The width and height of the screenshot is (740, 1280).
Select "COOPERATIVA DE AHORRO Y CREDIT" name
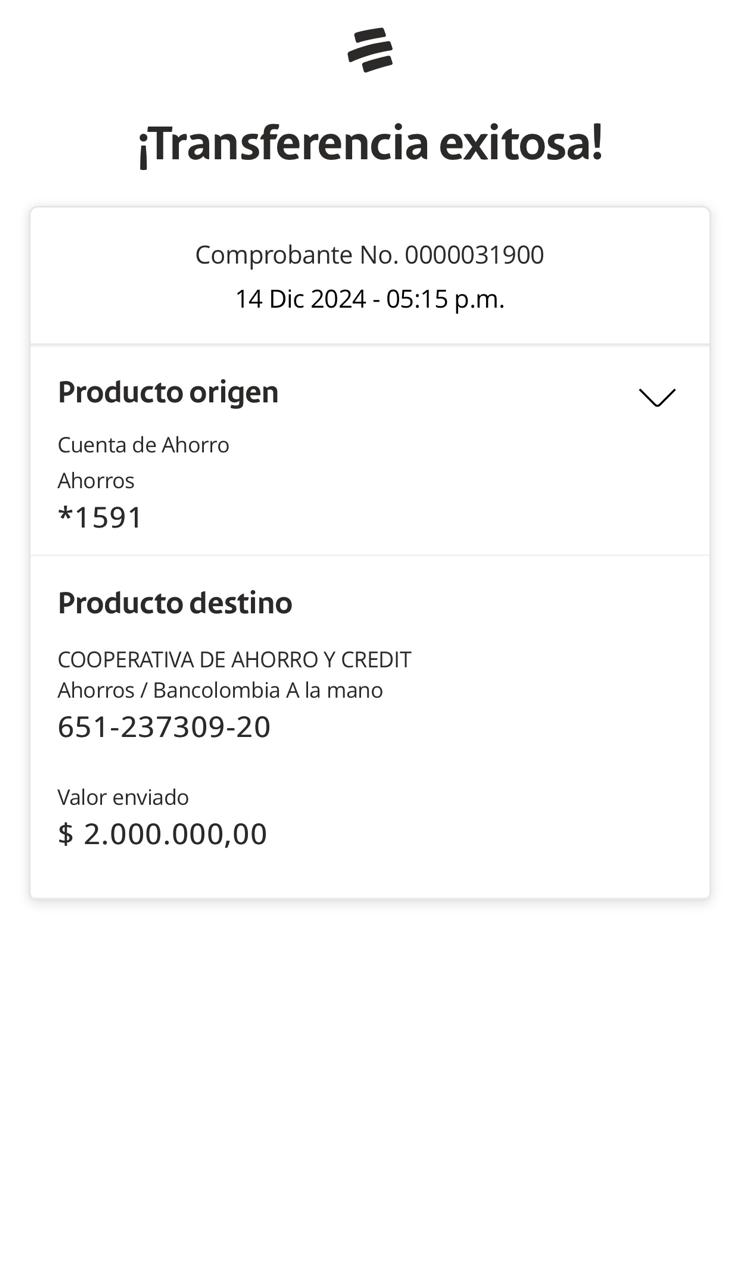[234, 660]
